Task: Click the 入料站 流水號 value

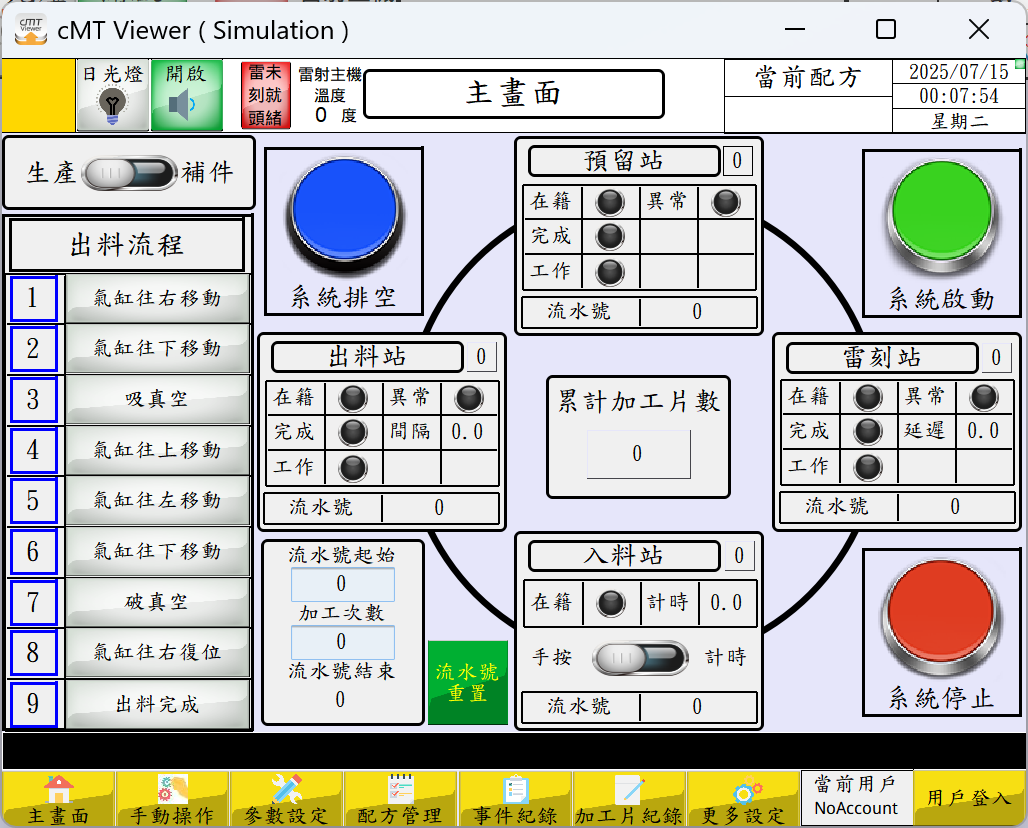Action: tap(698, 707)
